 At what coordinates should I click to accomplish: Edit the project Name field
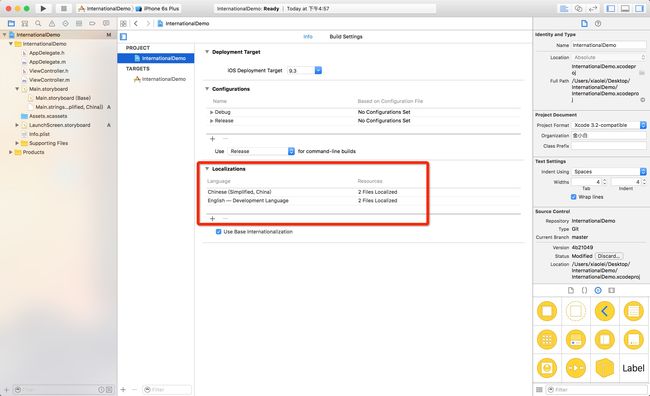click(609, 45)
